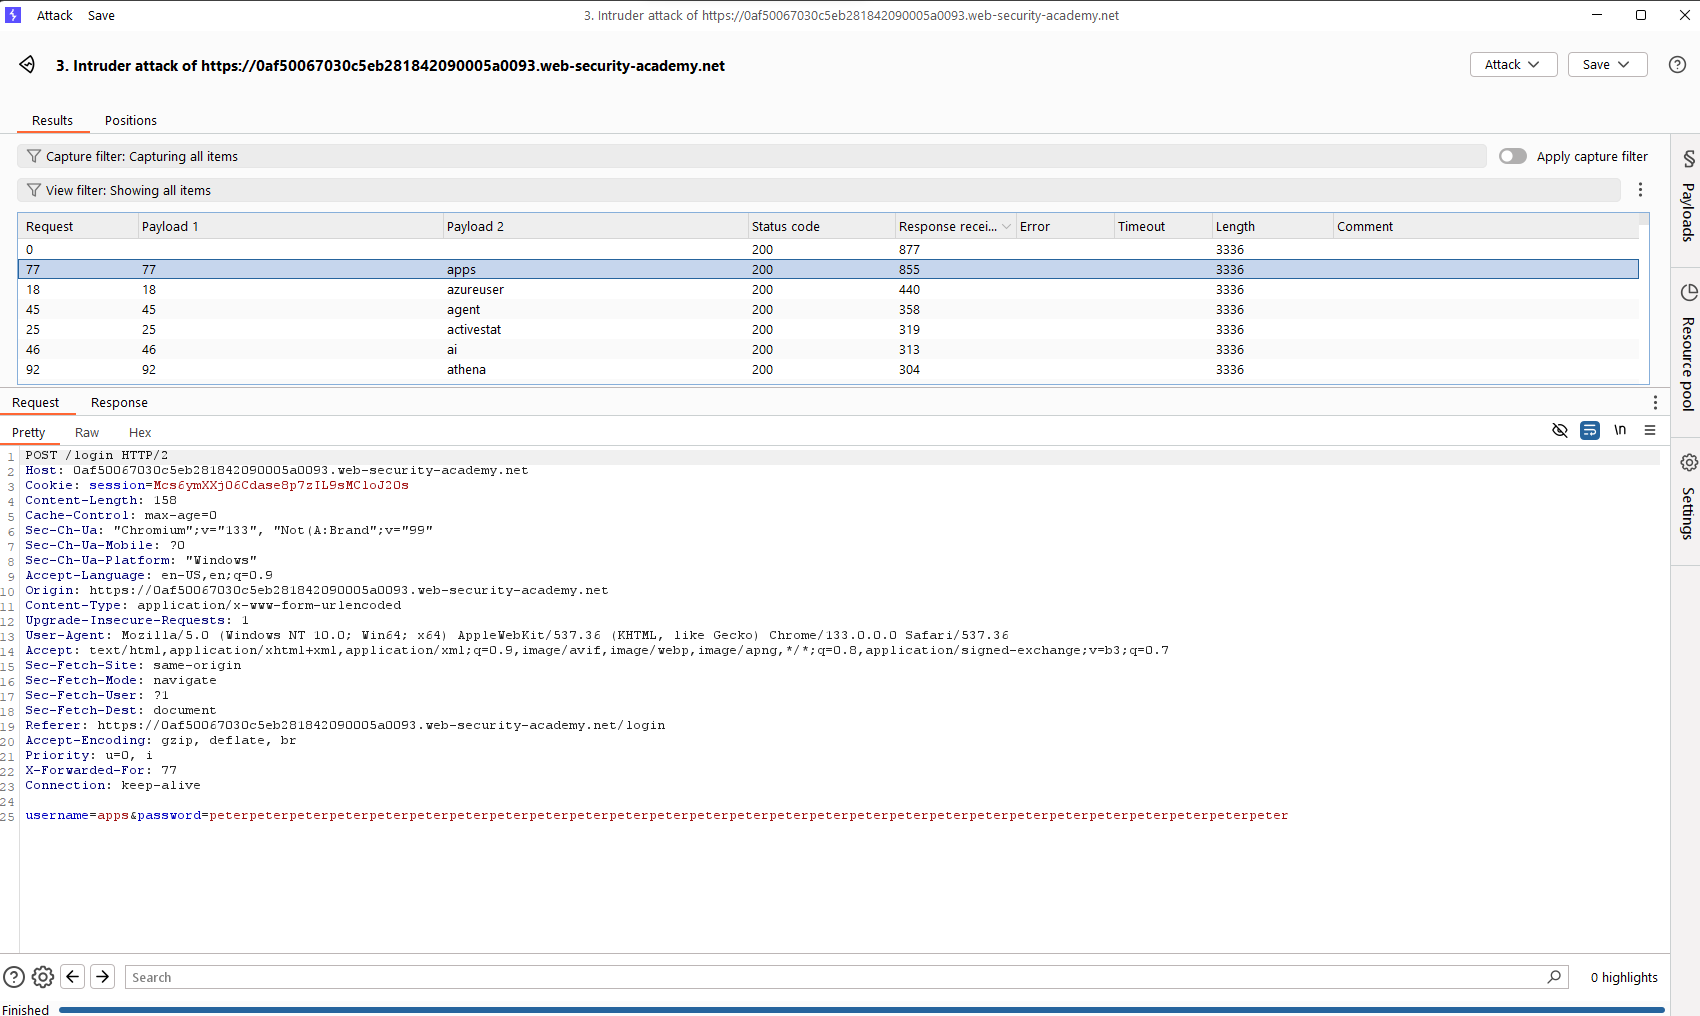The height and width of the screenshot is (1016, 1700).
Task: Toggle word wrap icon in message editor
Action: tap(1590, 430)
